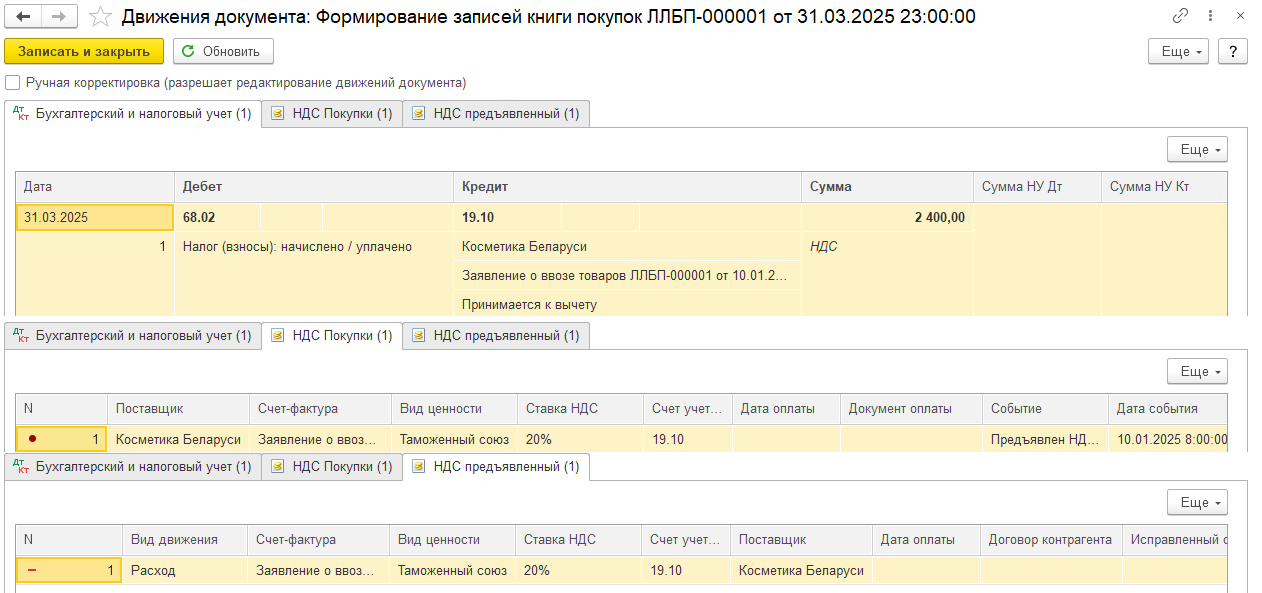Go back with the left arrow icon

pyautogui.click(x=24, y=16)
